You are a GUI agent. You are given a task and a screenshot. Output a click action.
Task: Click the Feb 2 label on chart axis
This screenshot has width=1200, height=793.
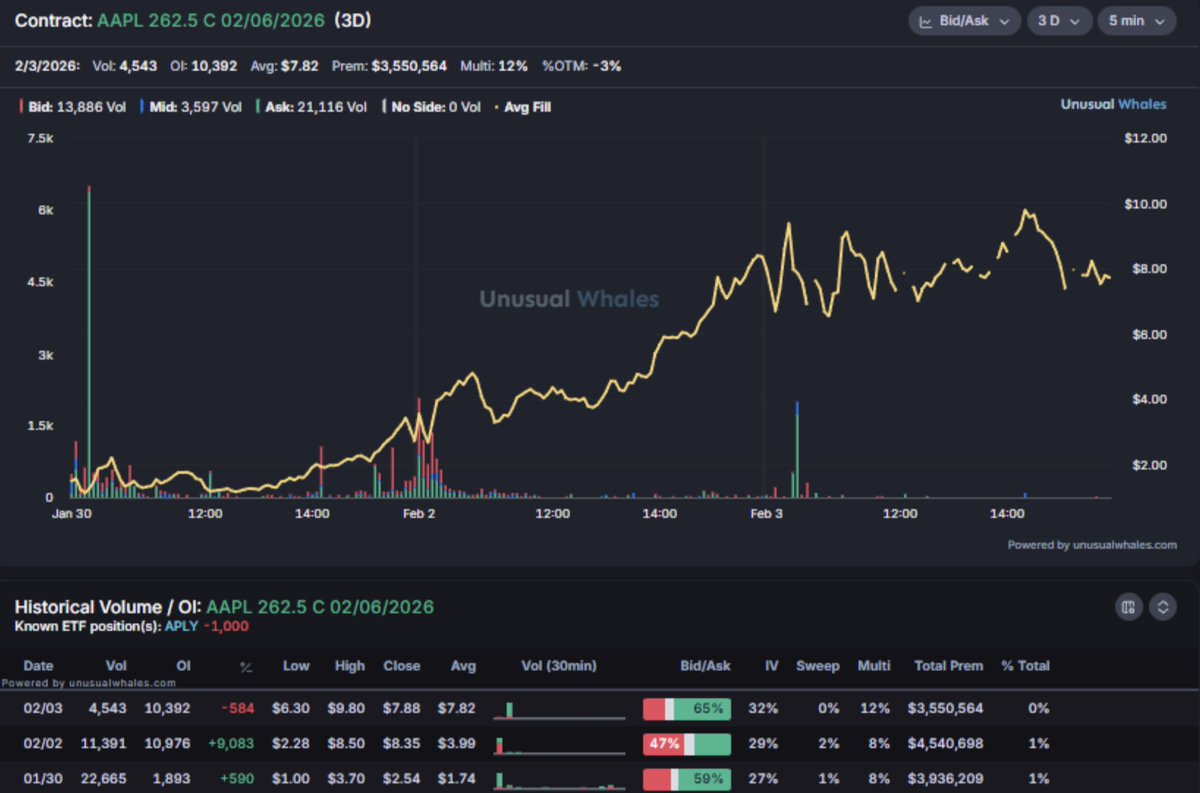[418, 514]
